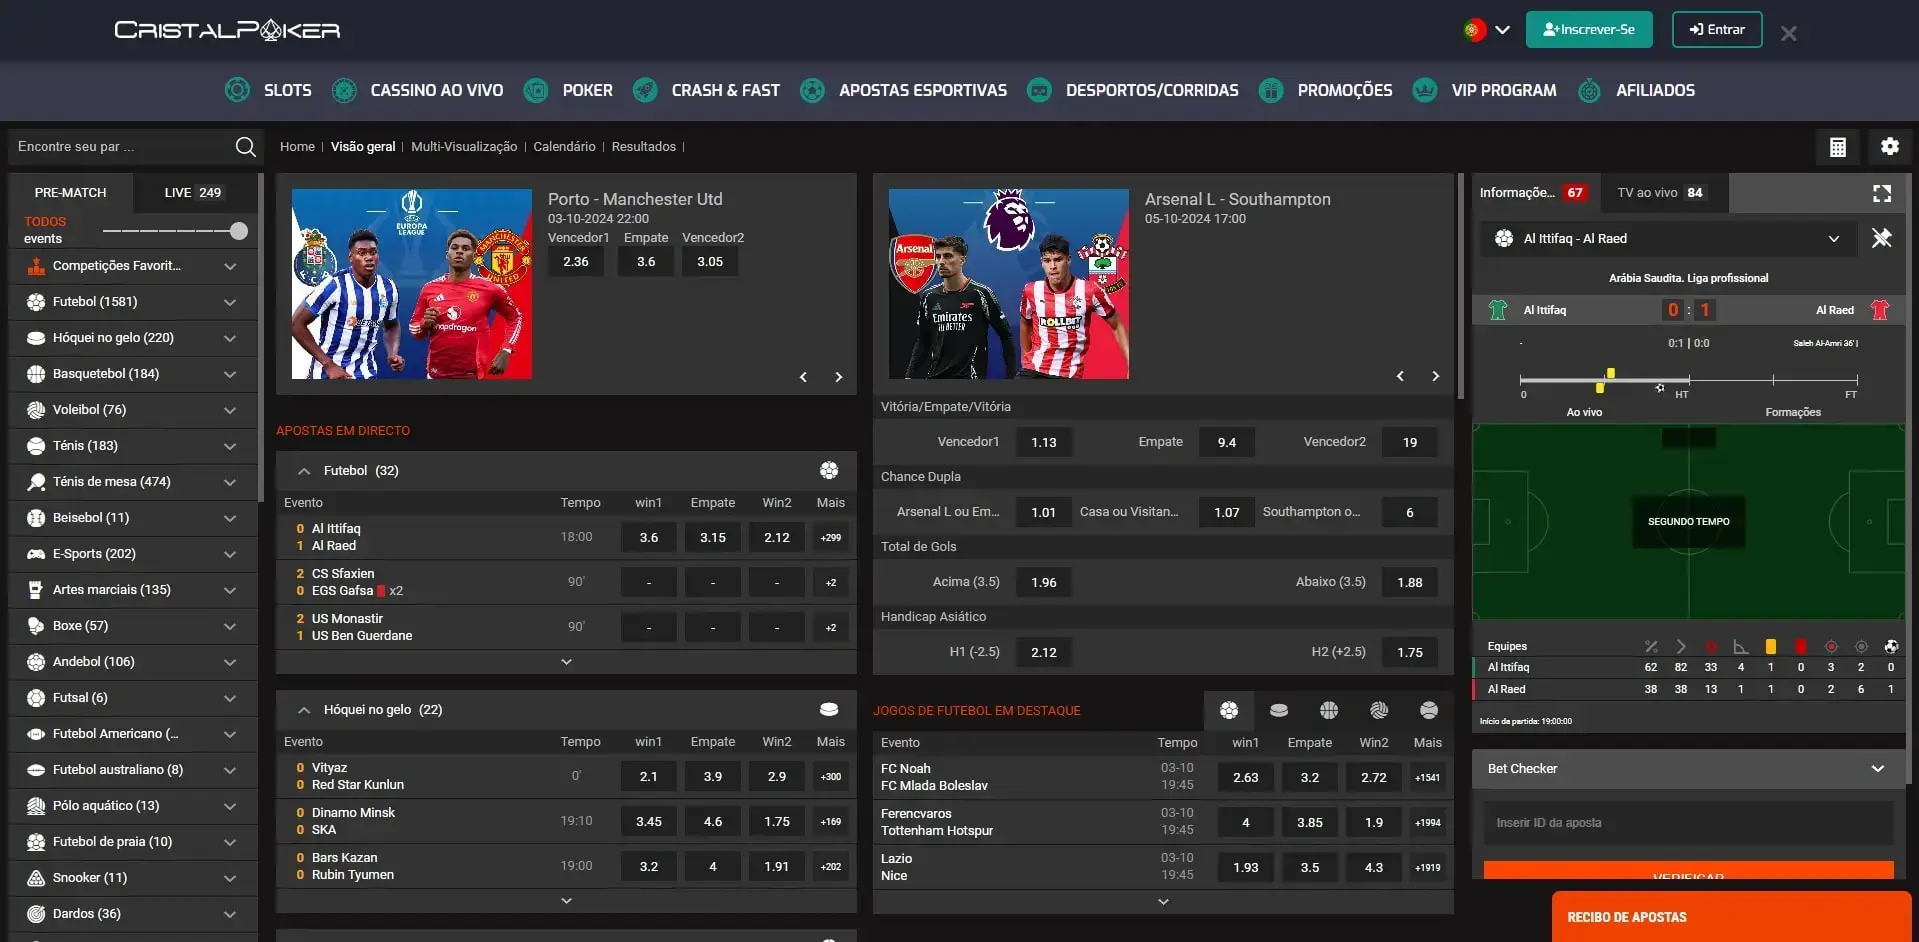The image size is (1919, 942).
Task: Click the Entrar button
Action: [1716, 29]
